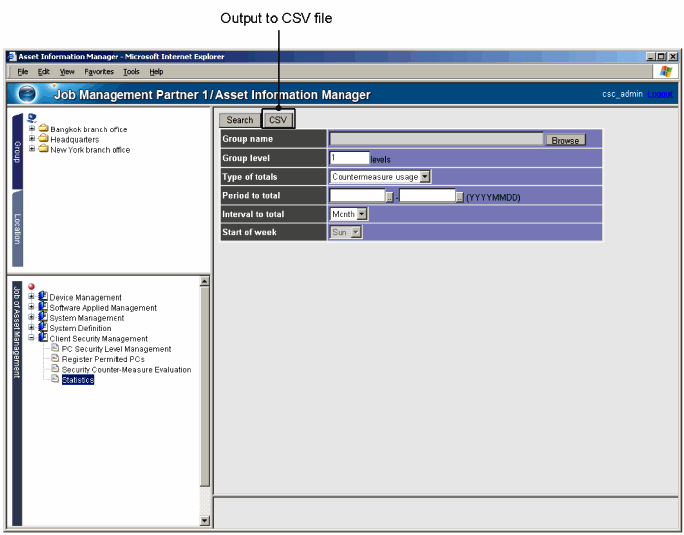The width and height of the screenshot is (684, 535).
Task: Click the Headquarters folder icon
Action: (44, 139)
